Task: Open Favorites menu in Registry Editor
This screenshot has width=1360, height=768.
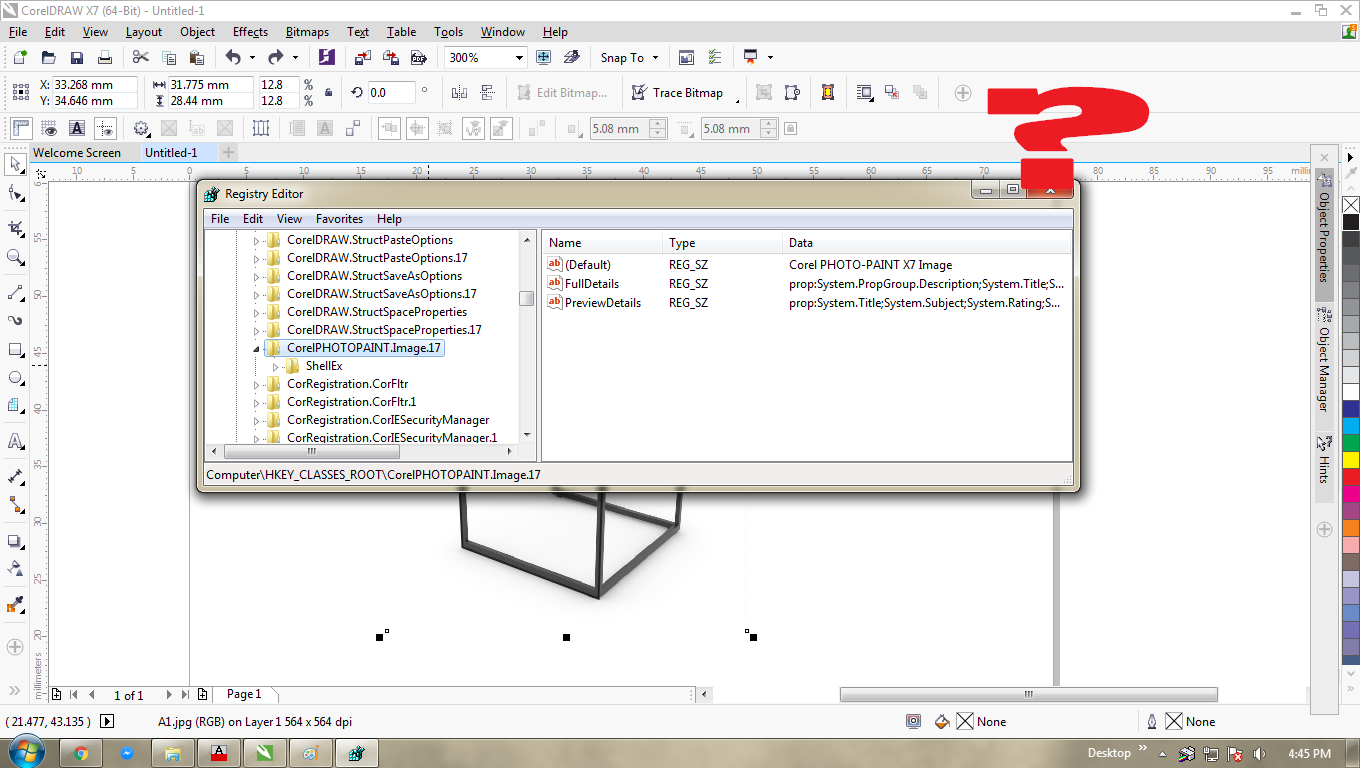Action: pyautogui.click(x=339, y=219)
